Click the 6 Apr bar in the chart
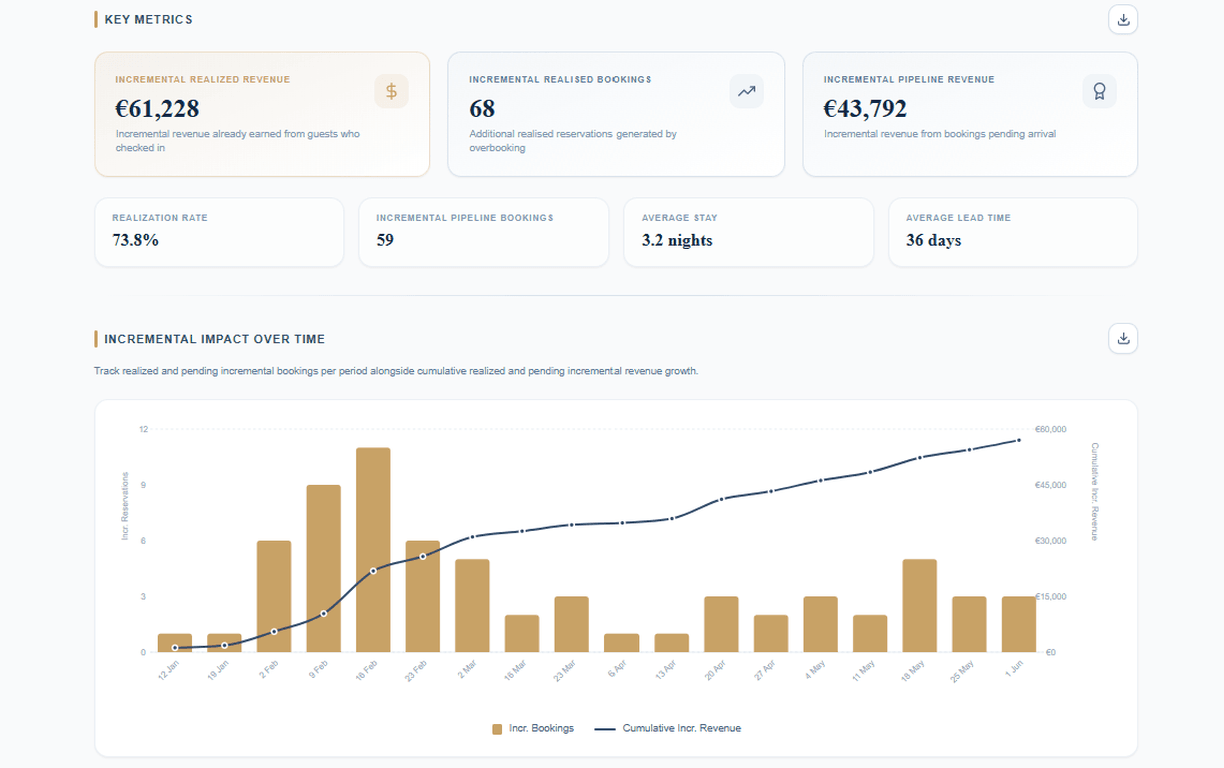Screen dimensions: 1224x768 point(621,643)
